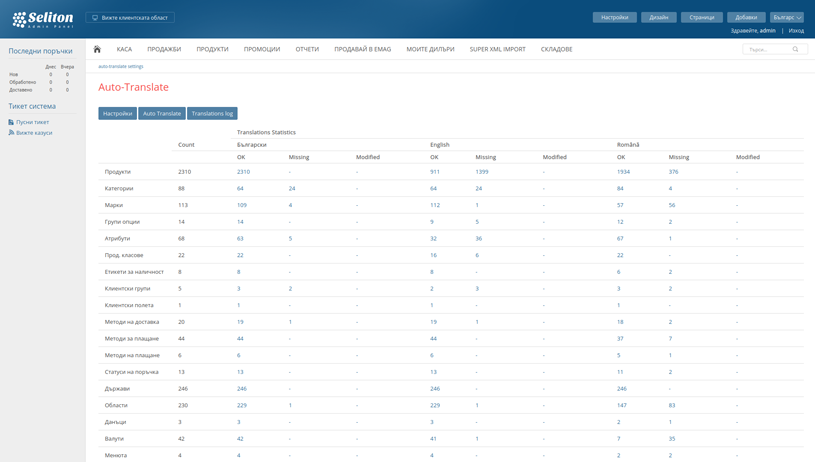Open English missing products count 1399
Viewport: 815px width, 462px height.
click(x=482, y=172)
